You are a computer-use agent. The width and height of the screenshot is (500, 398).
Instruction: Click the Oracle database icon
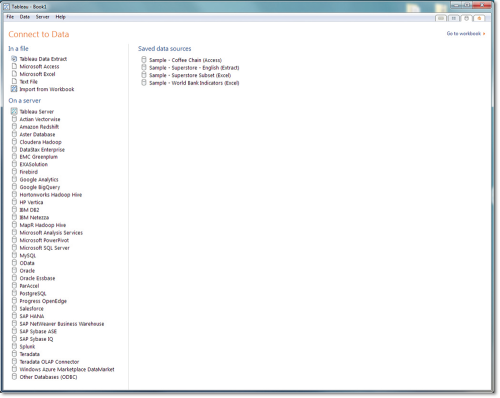(x=14, y=270)
